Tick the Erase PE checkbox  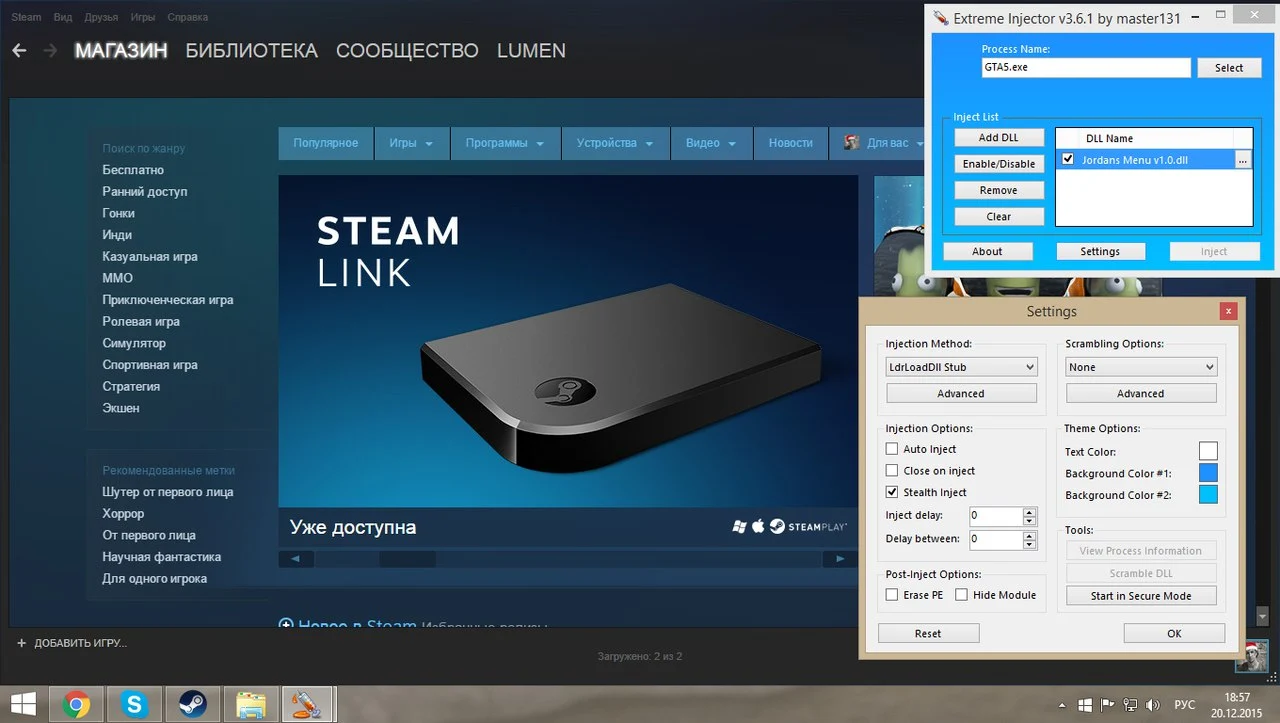pos(892,595)
